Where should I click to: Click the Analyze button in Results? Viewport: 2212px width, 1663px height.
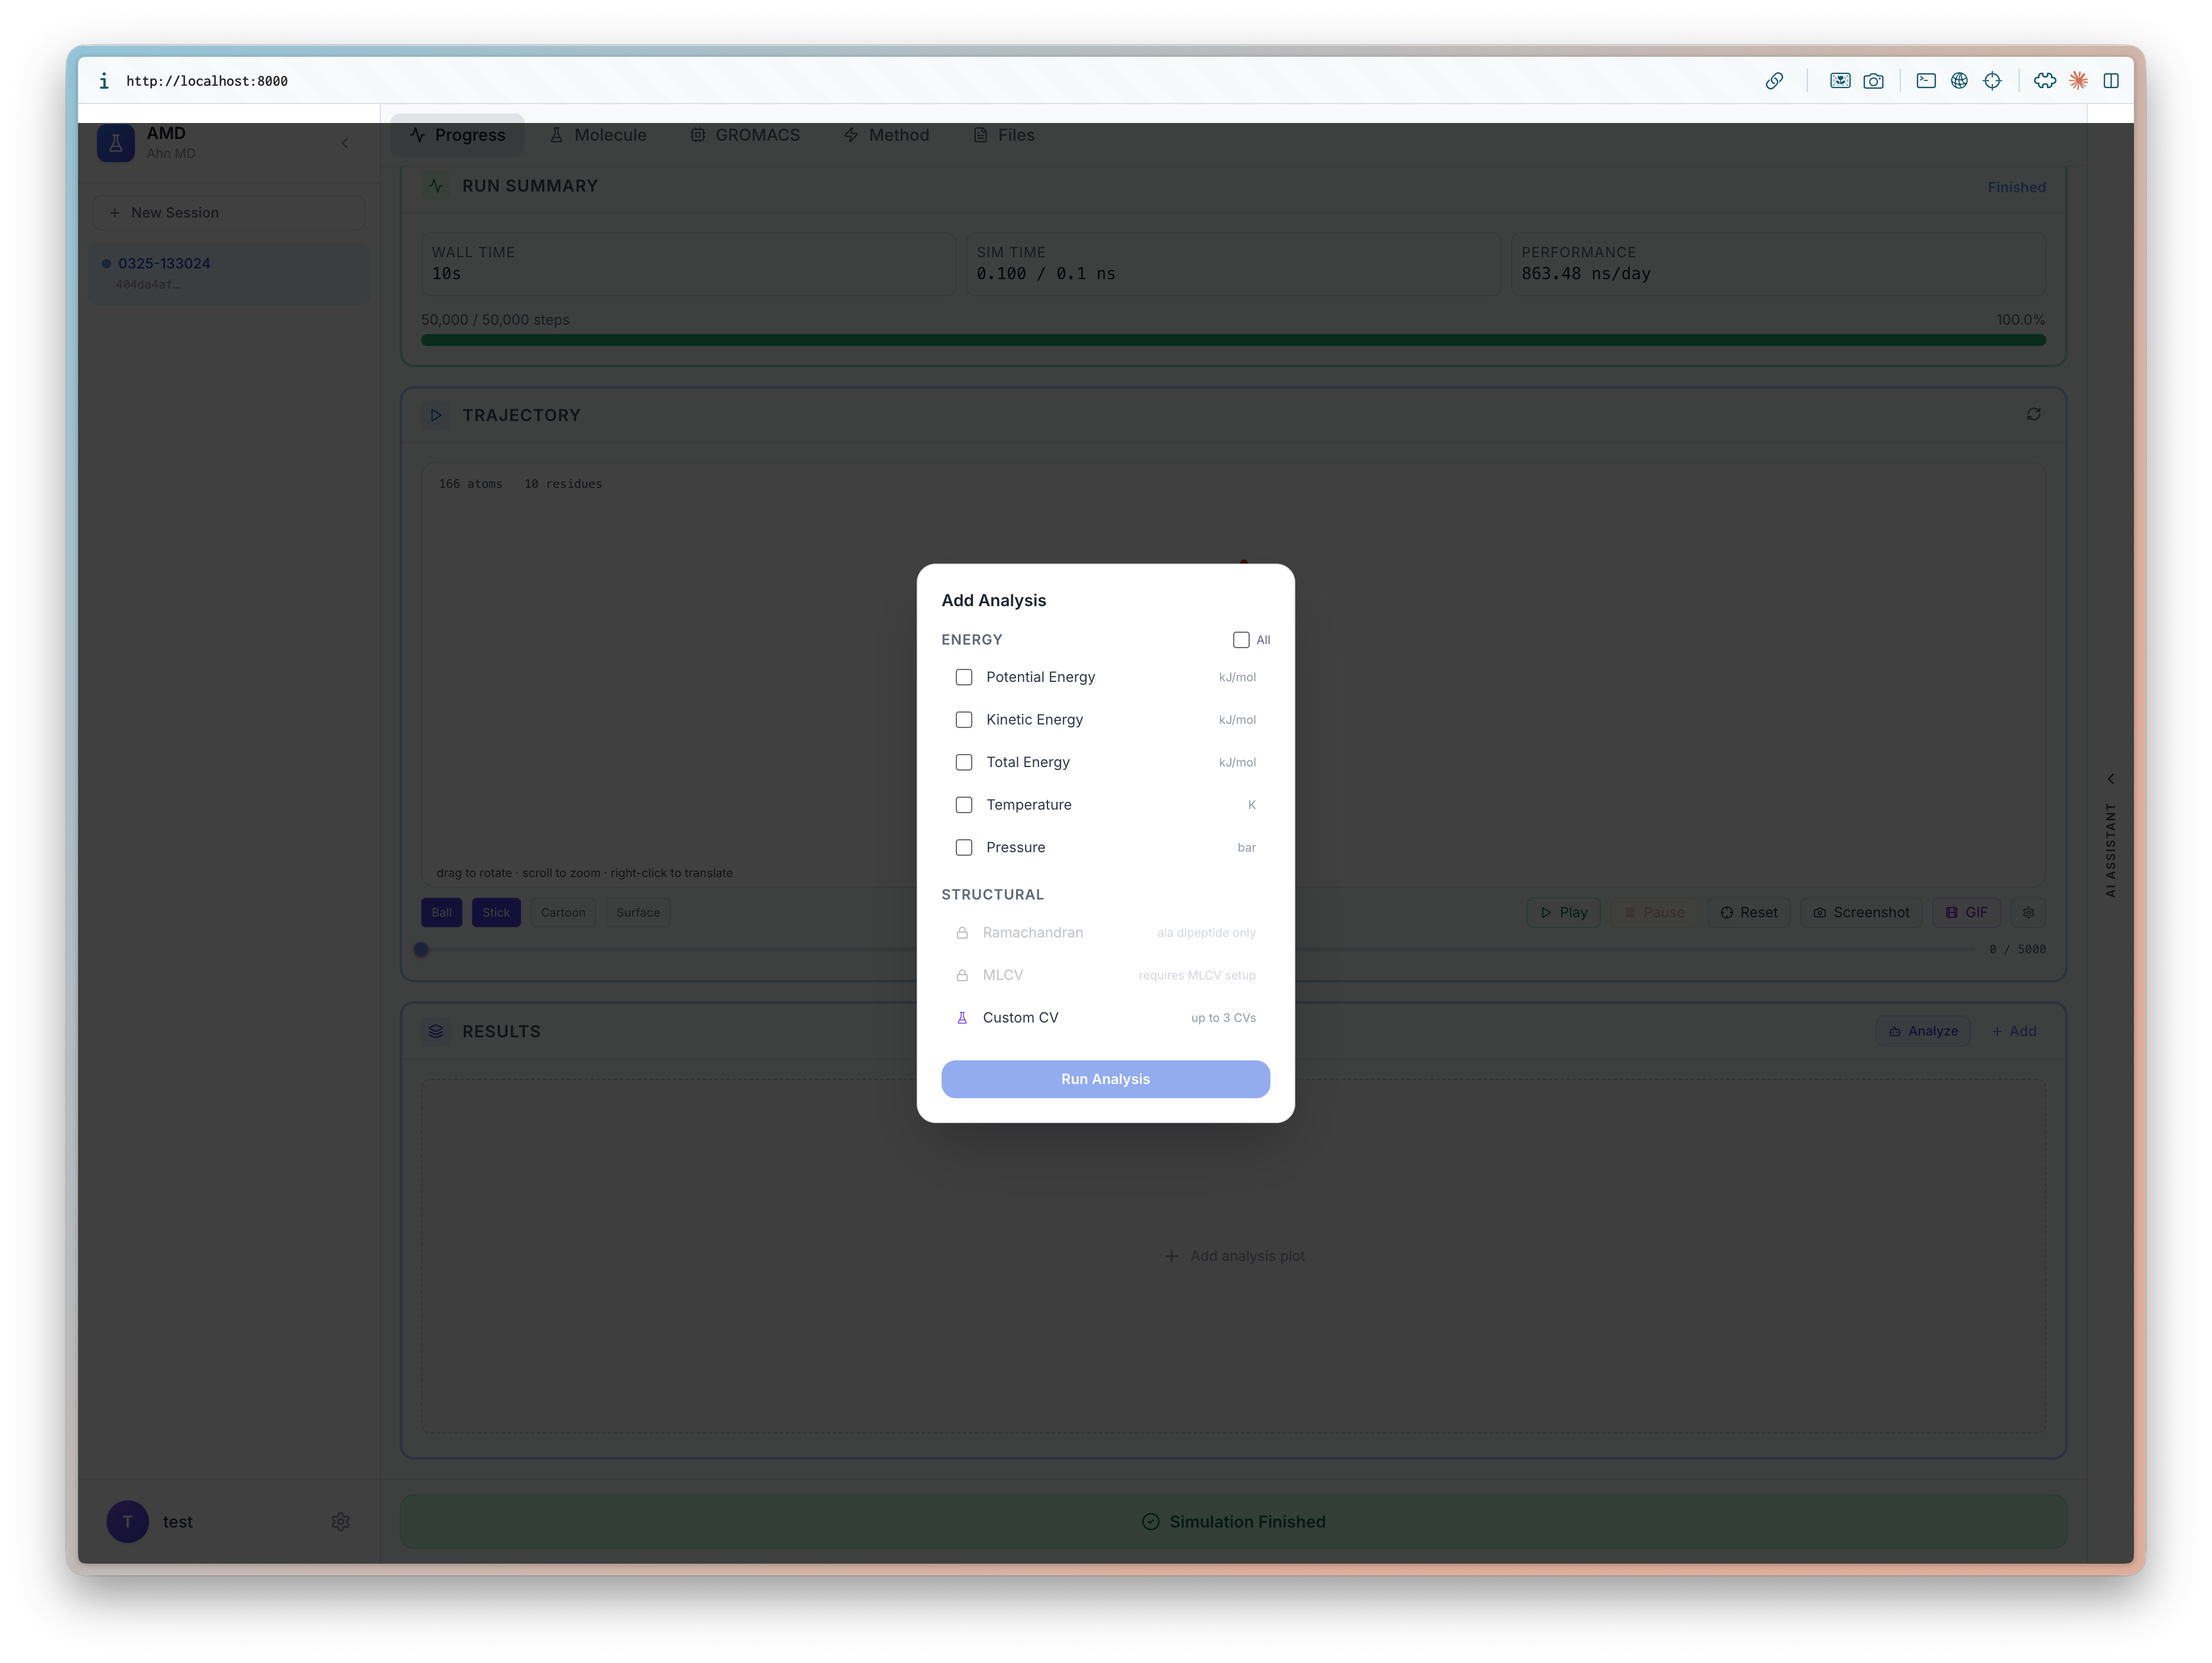pyautogui.click(x=1922, y=1031)
